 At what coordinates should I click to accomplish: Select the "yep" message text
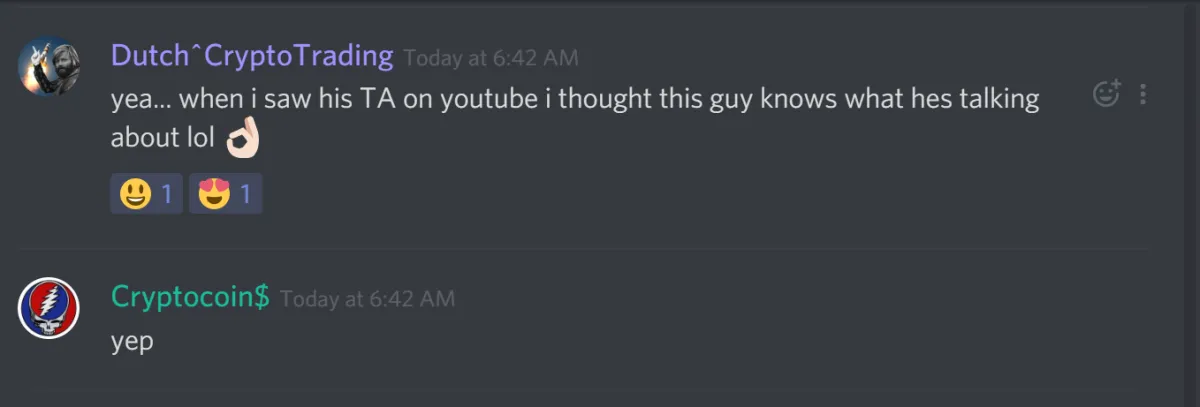(132, 342)
